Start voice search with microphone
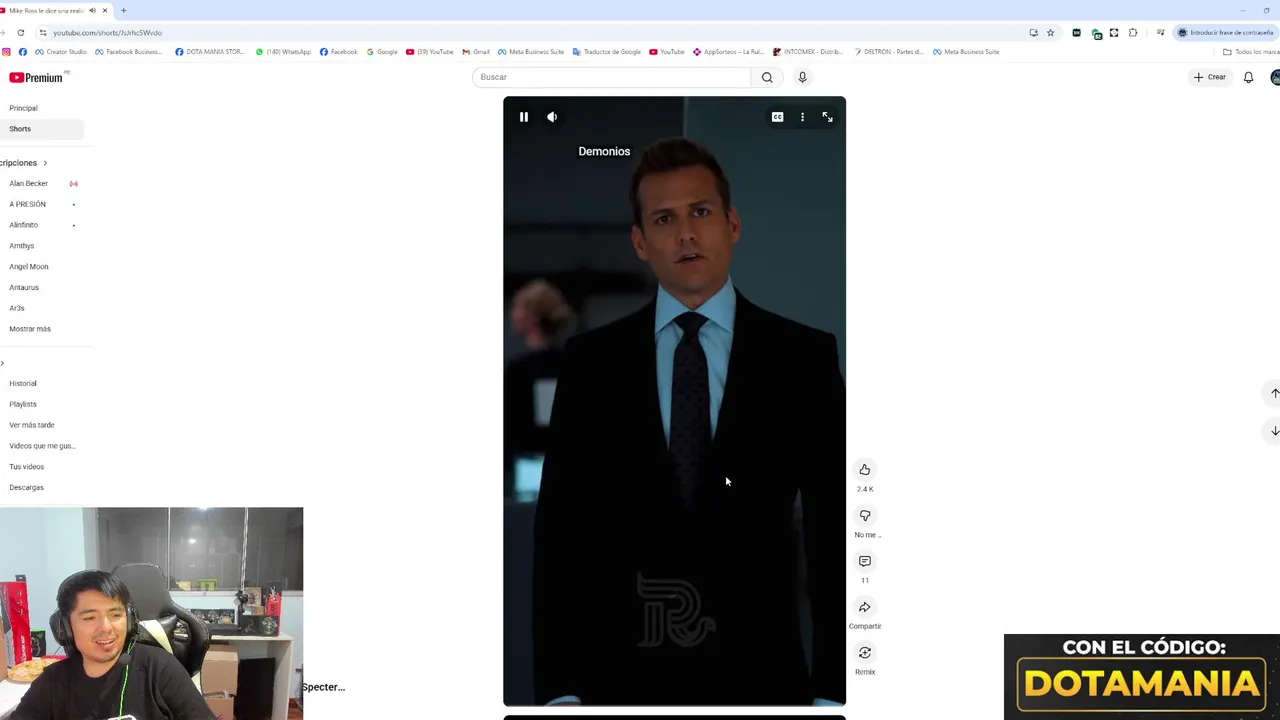This screenshot has width=1280, height=720. coord(802,77)
